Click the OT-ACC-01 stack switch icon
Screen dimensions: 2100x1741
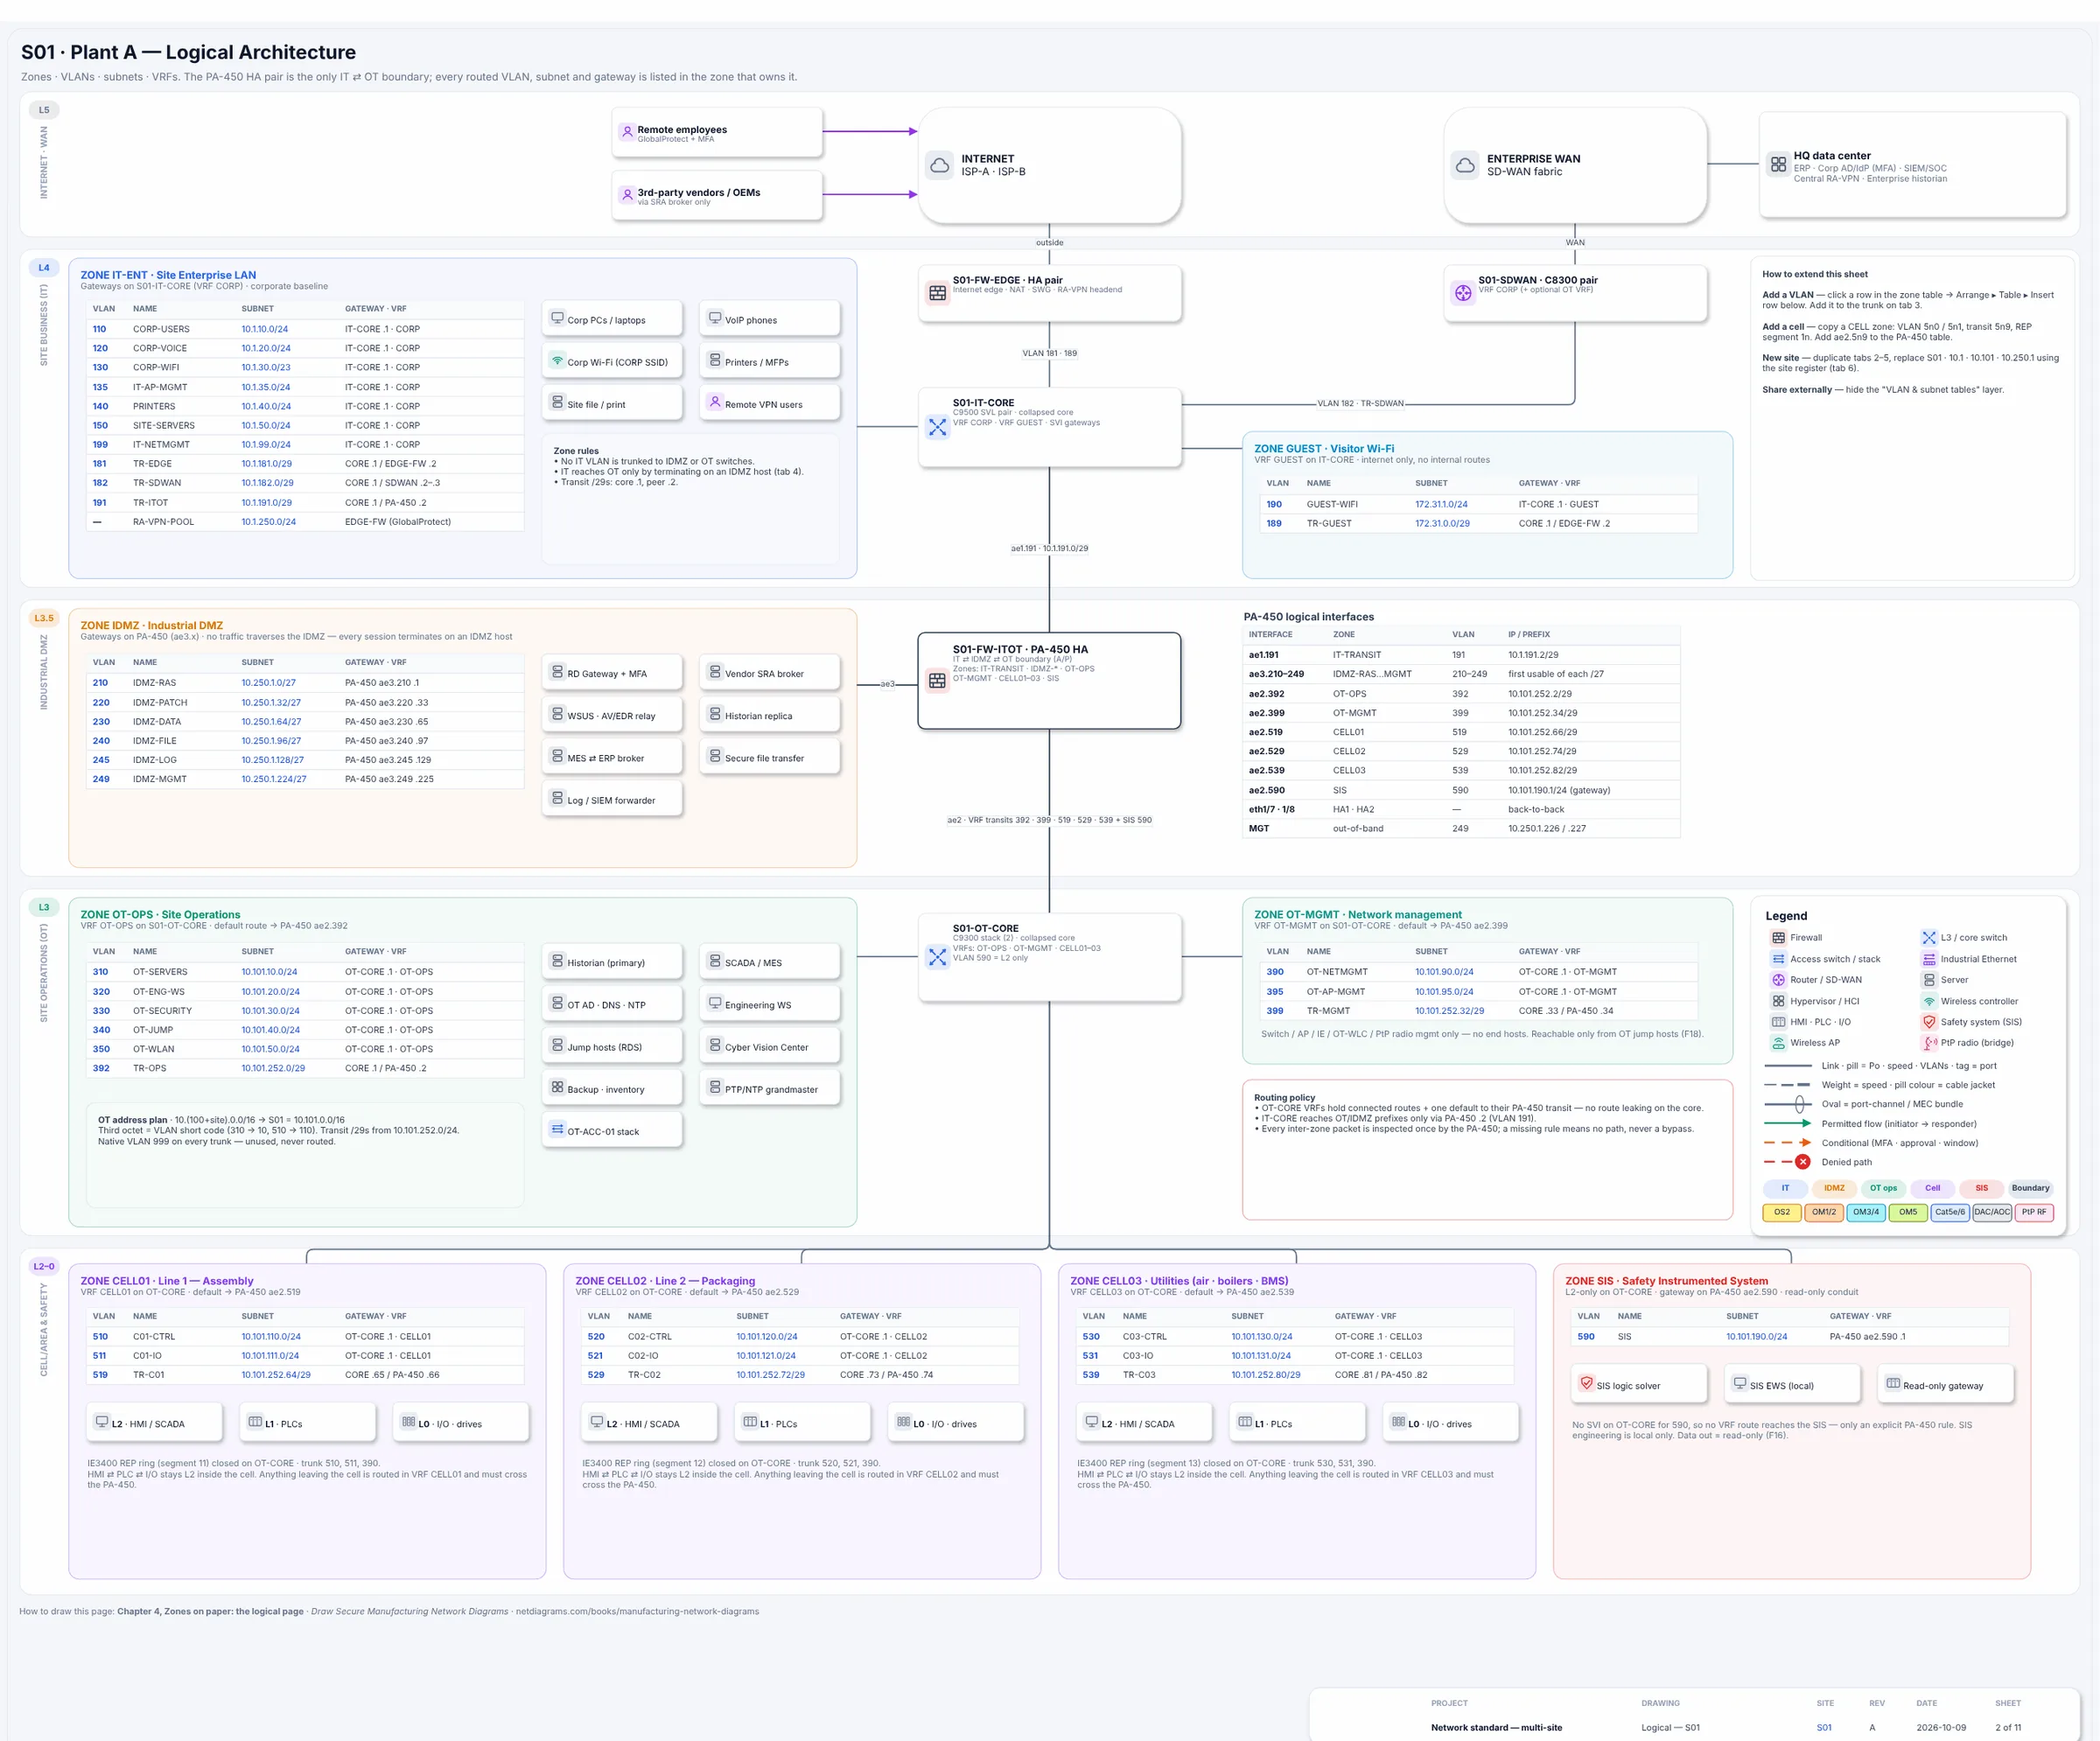(557, 1129)
